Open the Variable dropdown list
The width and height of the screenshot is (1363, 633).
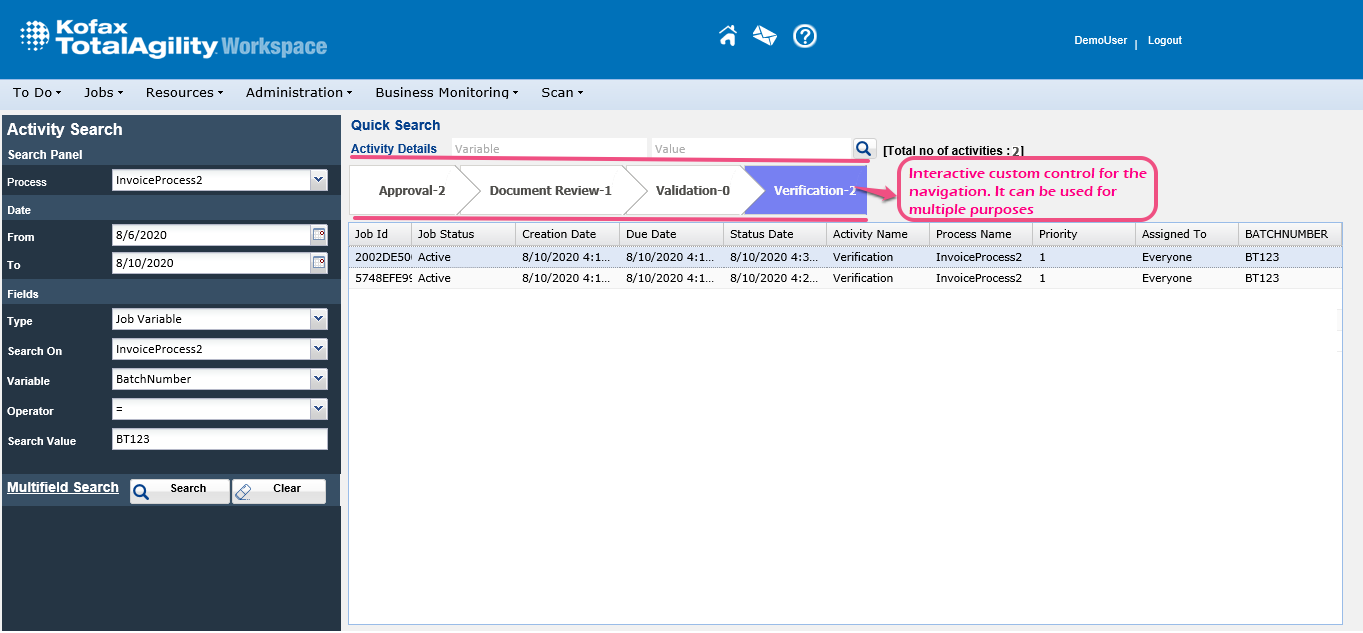pyautogui.click(x=318, y=379)
